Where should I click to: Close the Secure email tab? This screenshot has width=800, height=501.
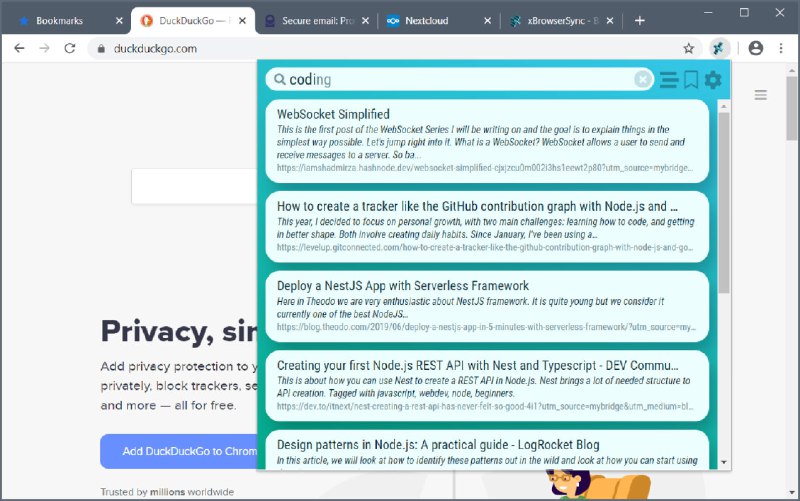pos(365,21)
